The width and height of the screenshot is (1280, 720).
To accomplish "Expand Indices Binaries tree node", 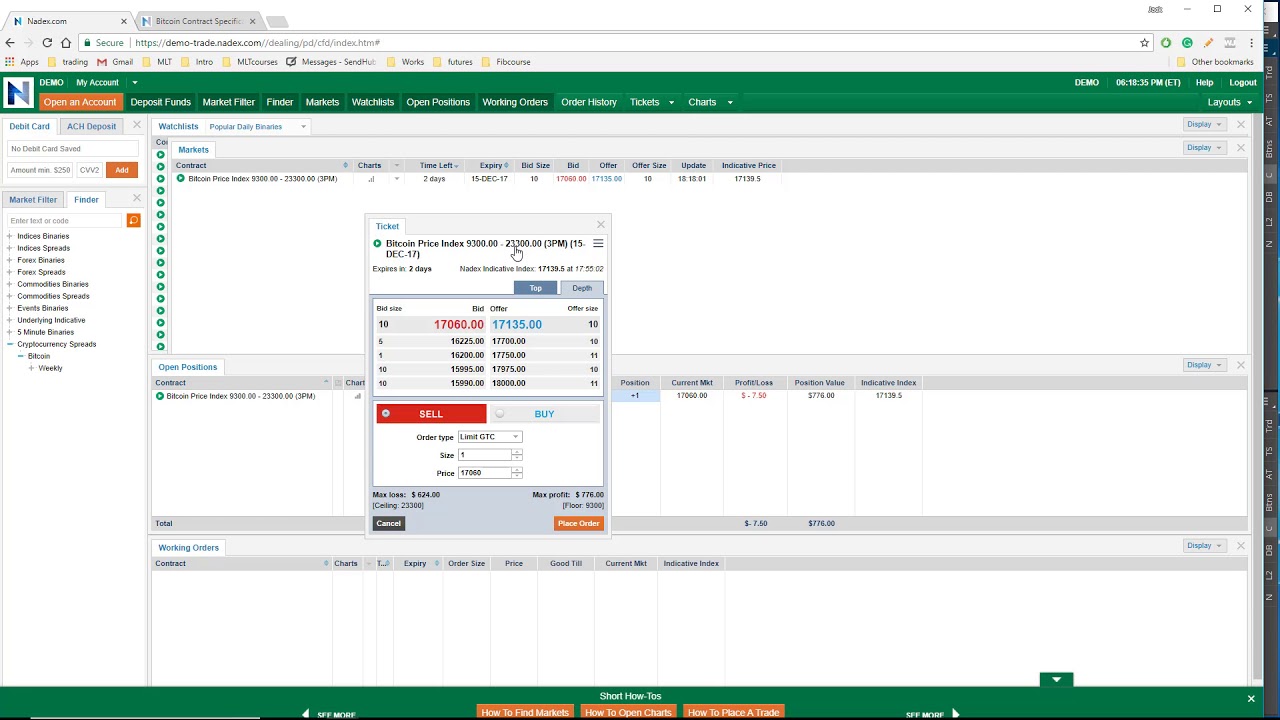I will point(10,236).
